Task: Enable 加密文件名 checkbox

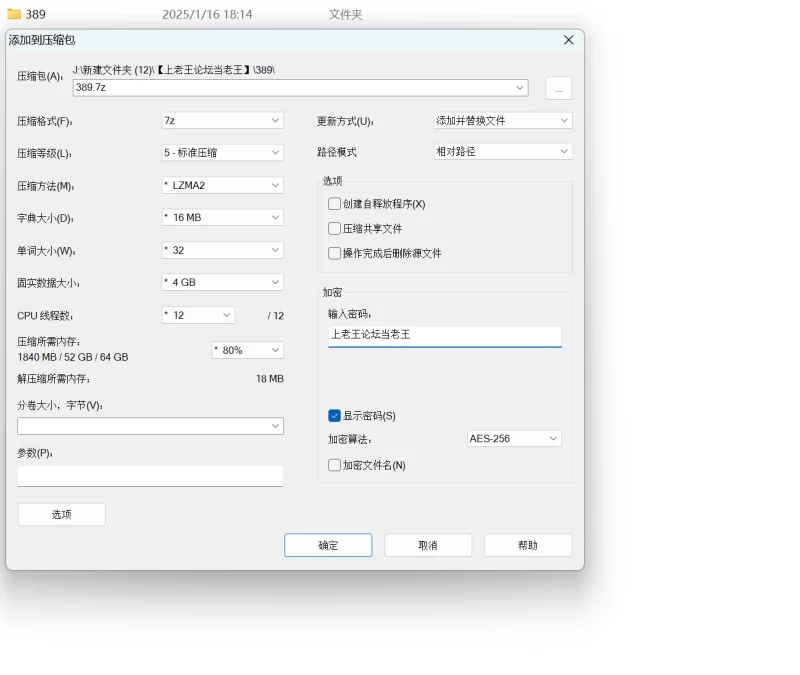Action: pos(334,465)
